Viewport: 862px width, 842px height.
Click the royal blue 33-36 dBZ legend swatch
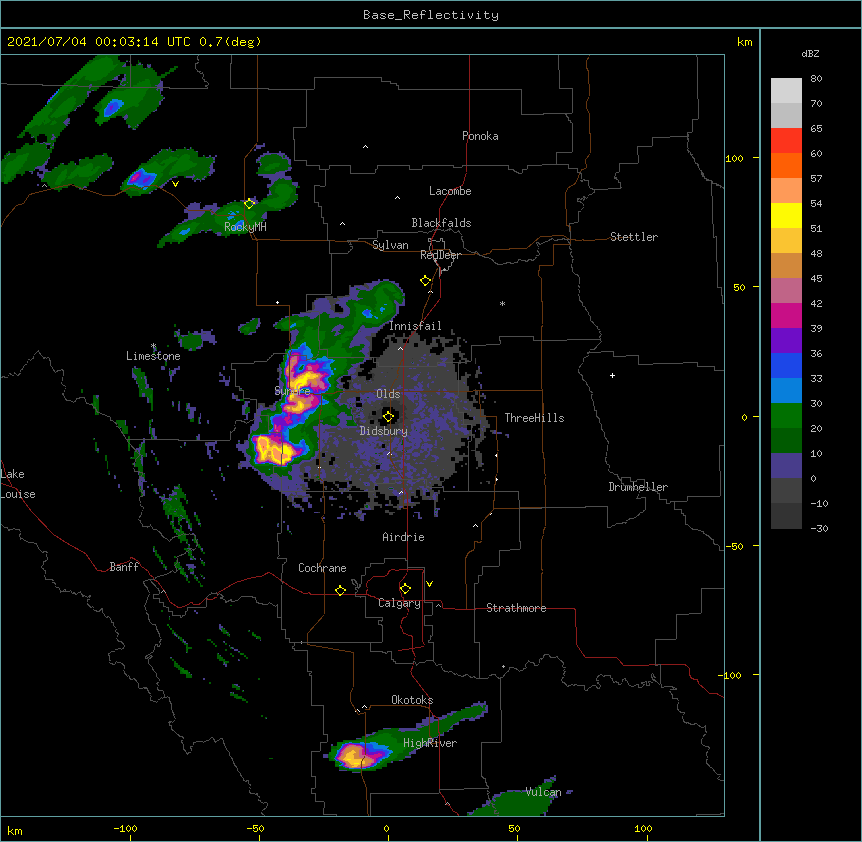point(786,365)
